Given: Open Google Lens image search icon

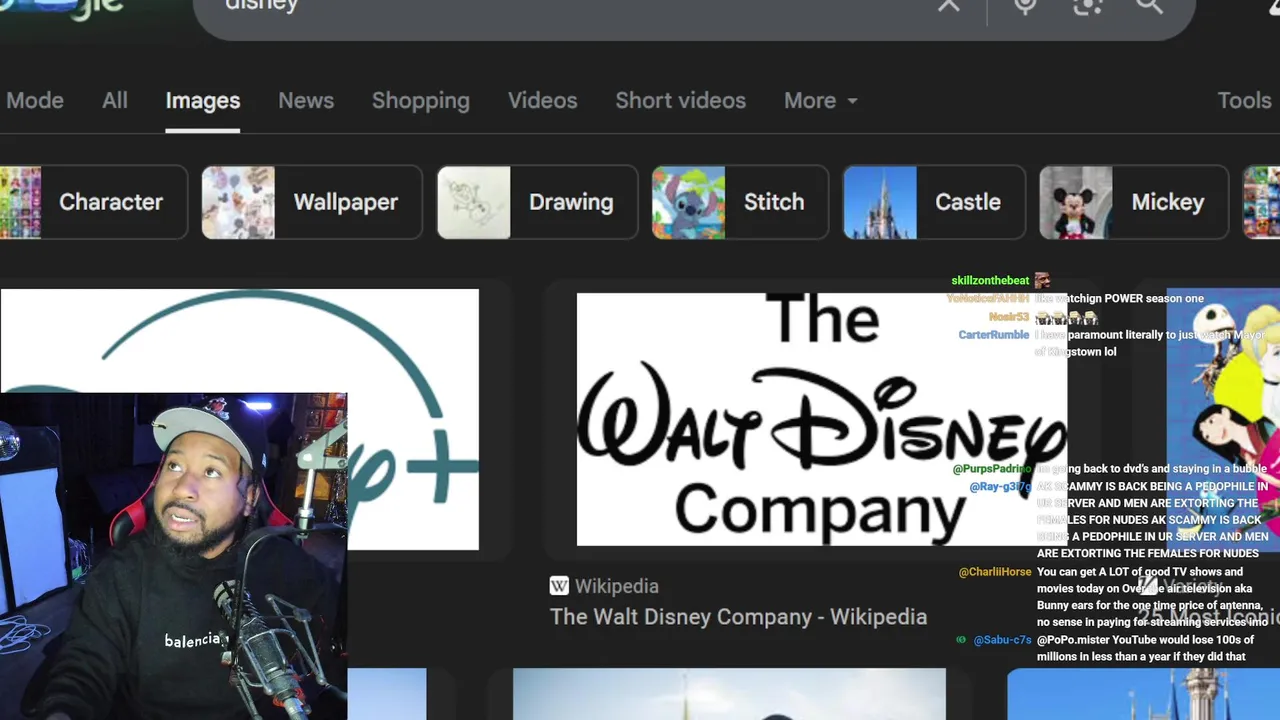Looking at the screenshot, I should (x=1087, y=6).
